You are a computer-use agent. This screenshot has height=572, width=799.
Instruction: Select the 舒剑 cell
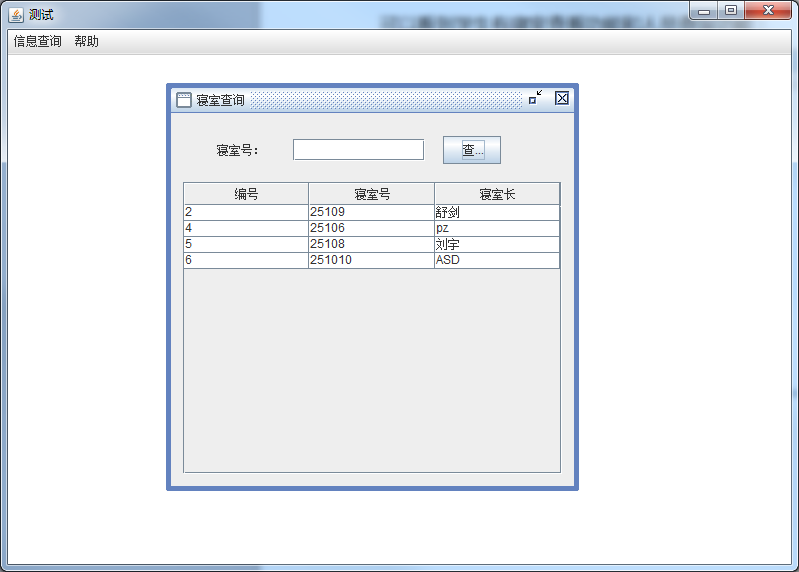point(497,212)
